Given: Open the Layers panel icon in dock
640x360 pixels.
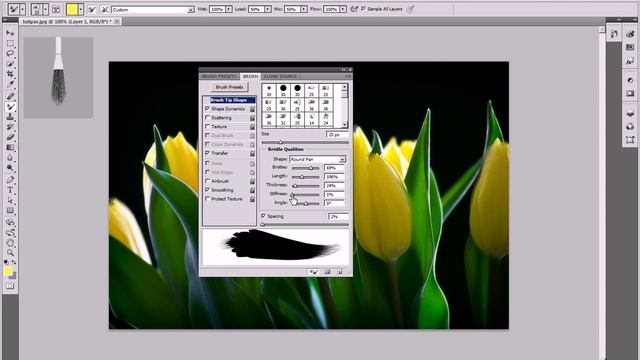Looking at the screenshot, I should pos(630,114).
